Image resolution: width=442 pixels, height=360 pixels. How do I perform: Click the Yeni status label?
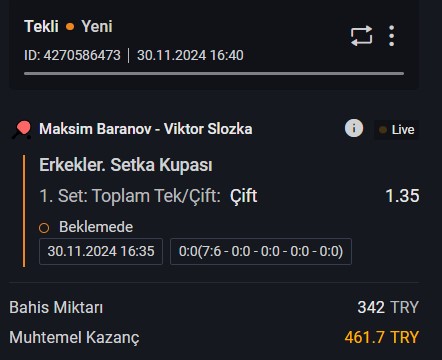click(97, 26)
